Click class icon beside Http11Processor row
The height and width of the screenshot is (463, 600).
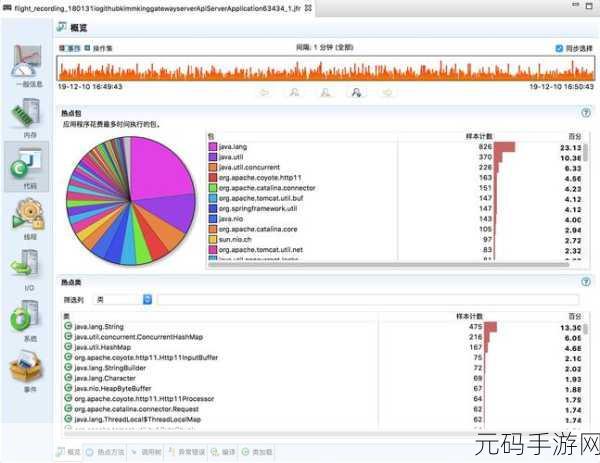(x=68, y=399)
